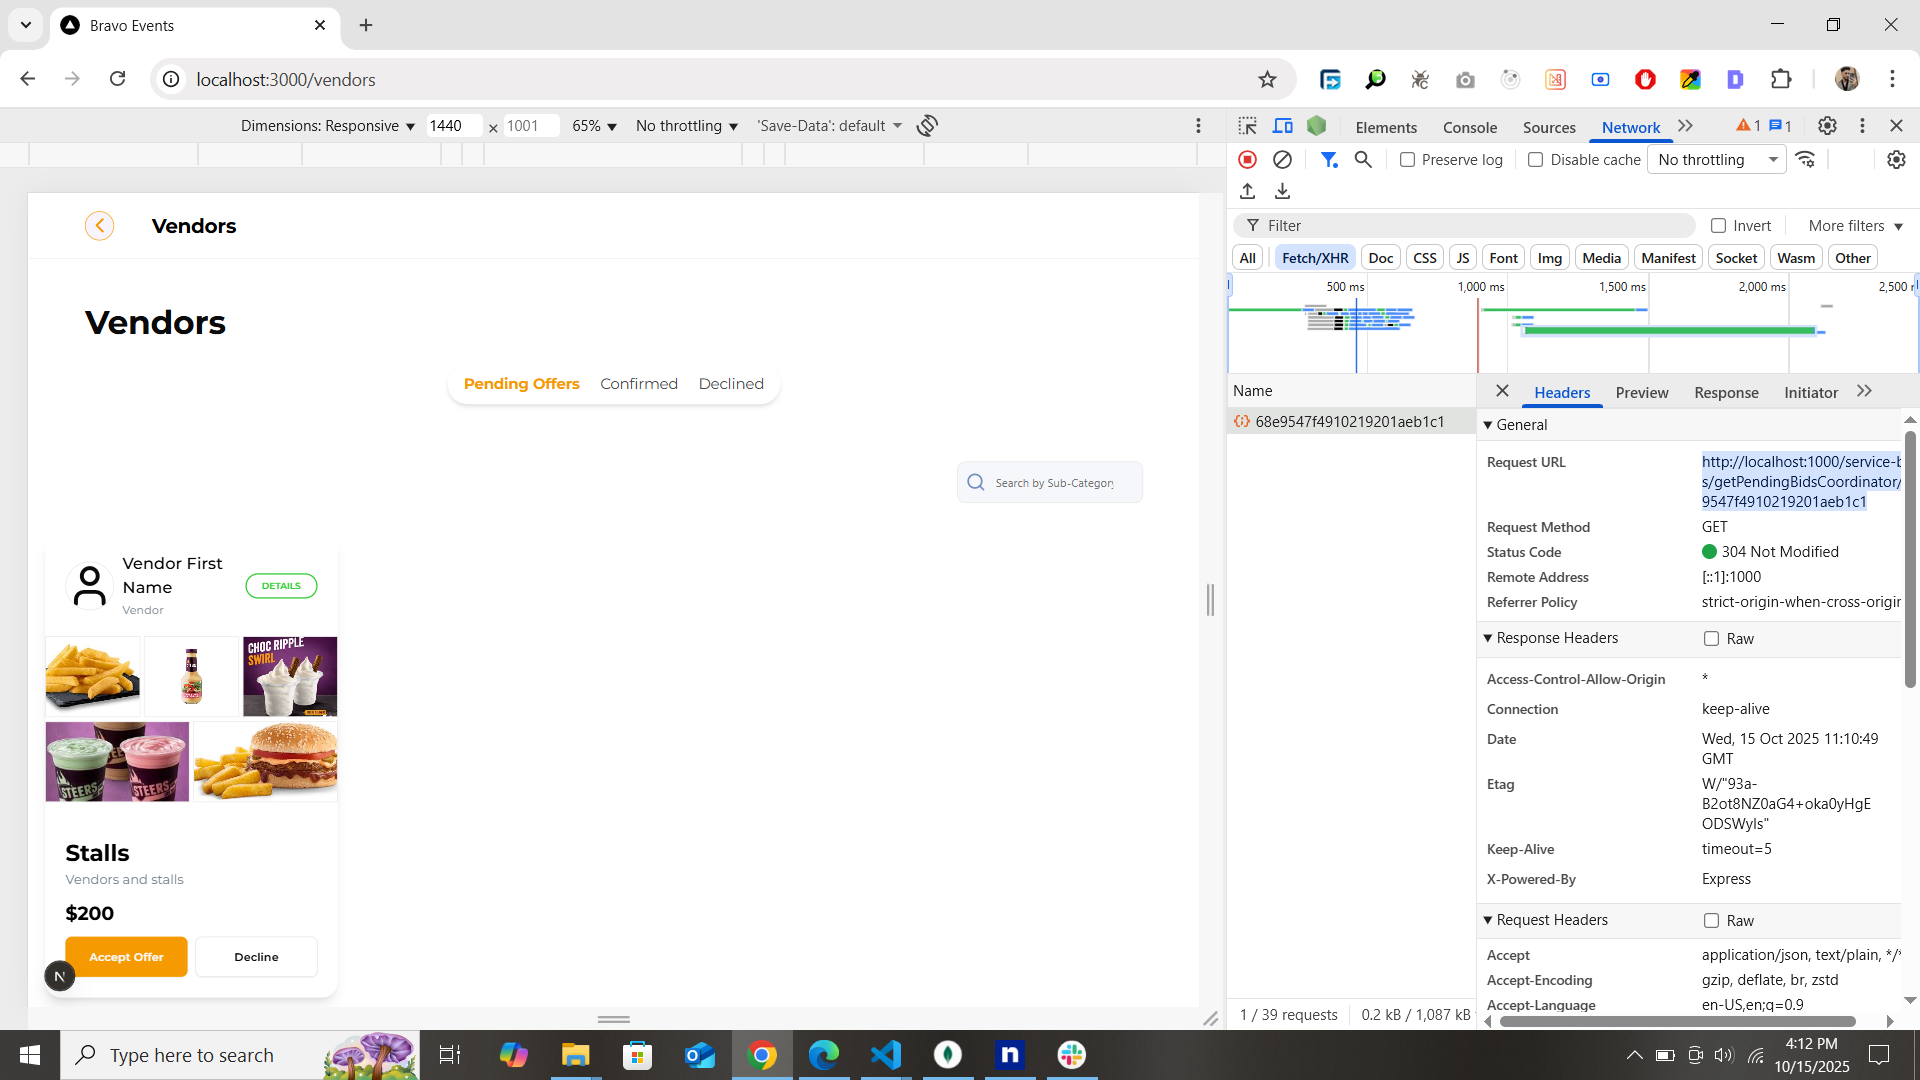Click the export HAR download icon

click(x=1282, y=191)
